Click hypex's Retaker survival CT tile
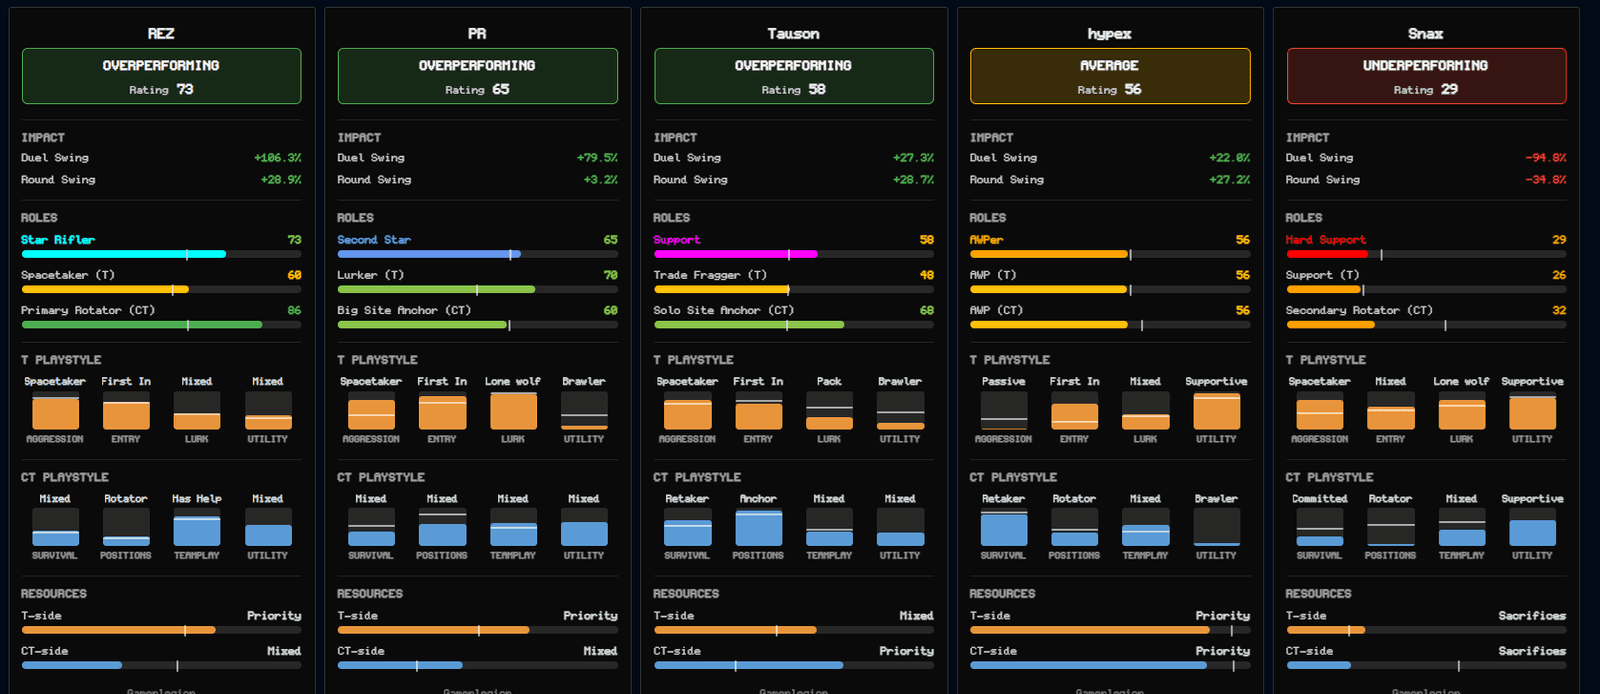This screenshot has width=1600, height=694. (1004, 527)
